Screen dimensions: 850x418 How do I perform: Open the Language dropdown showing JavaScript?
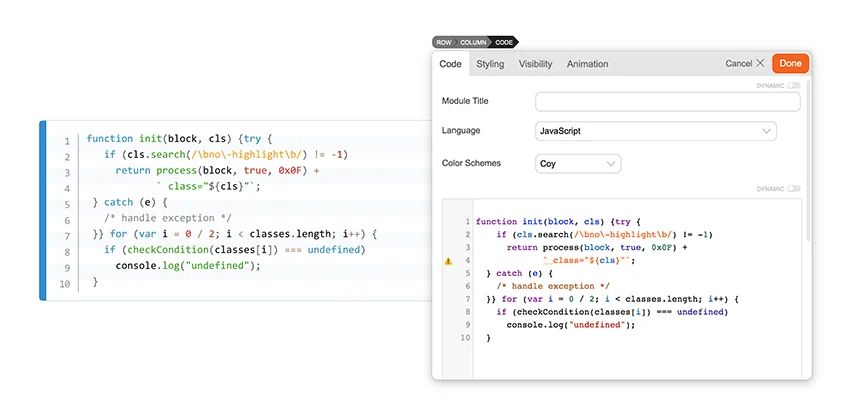[655, 131]
